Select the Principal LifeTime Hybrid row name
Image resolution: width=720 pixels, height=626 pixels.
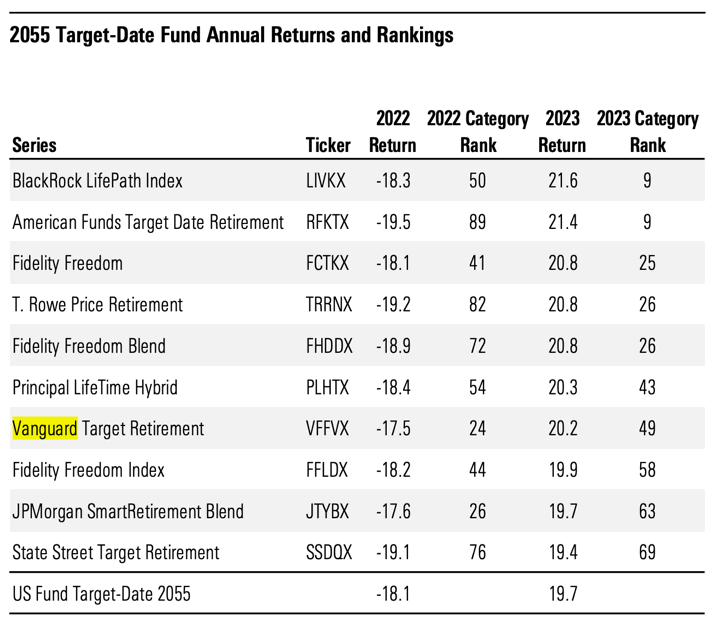coord(94,387)
